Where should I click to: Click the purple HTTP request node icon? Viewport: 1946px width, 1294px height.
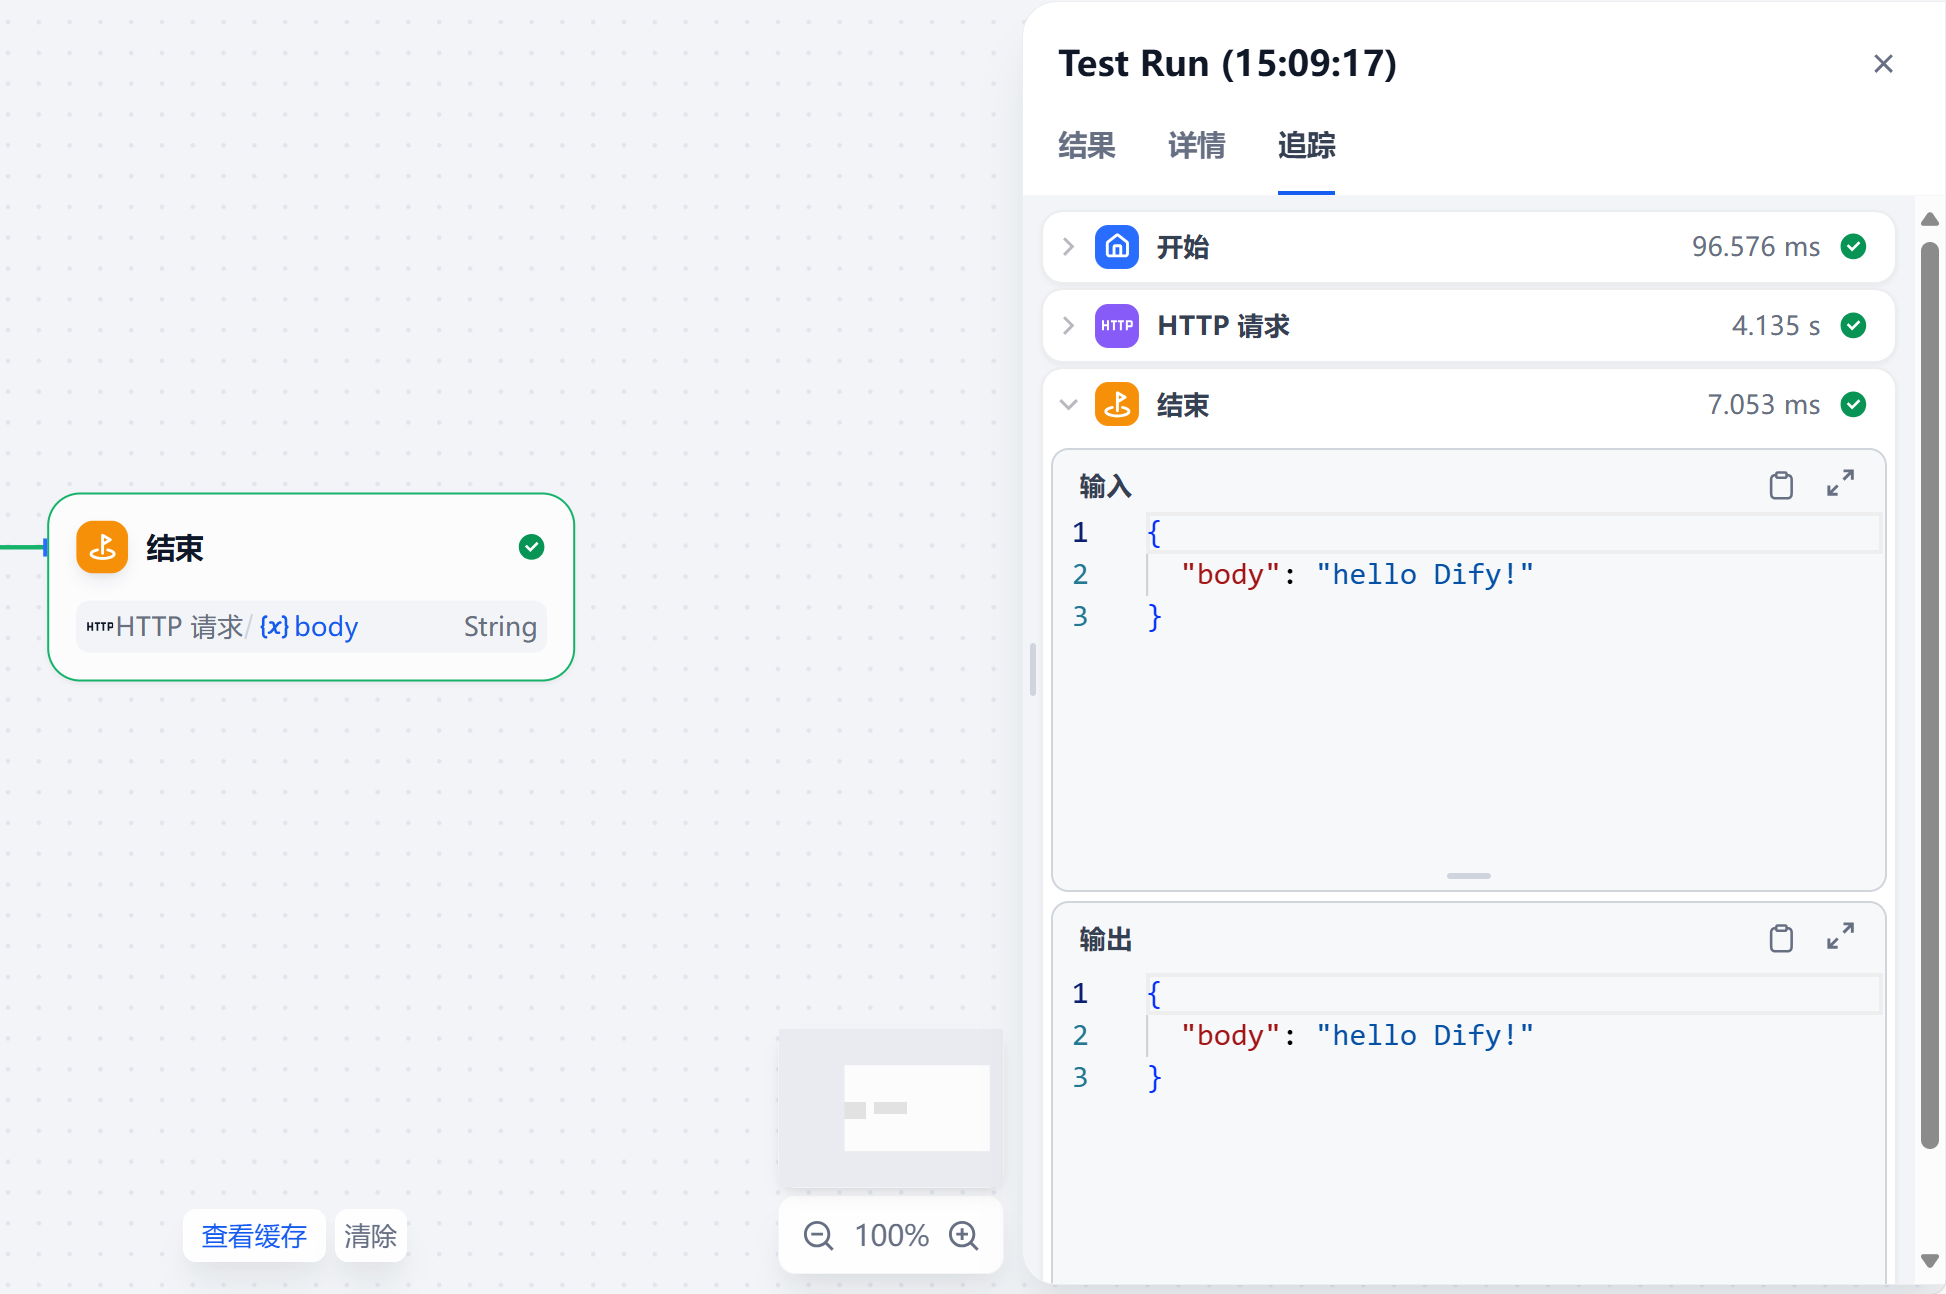(x=1116, y=326)
